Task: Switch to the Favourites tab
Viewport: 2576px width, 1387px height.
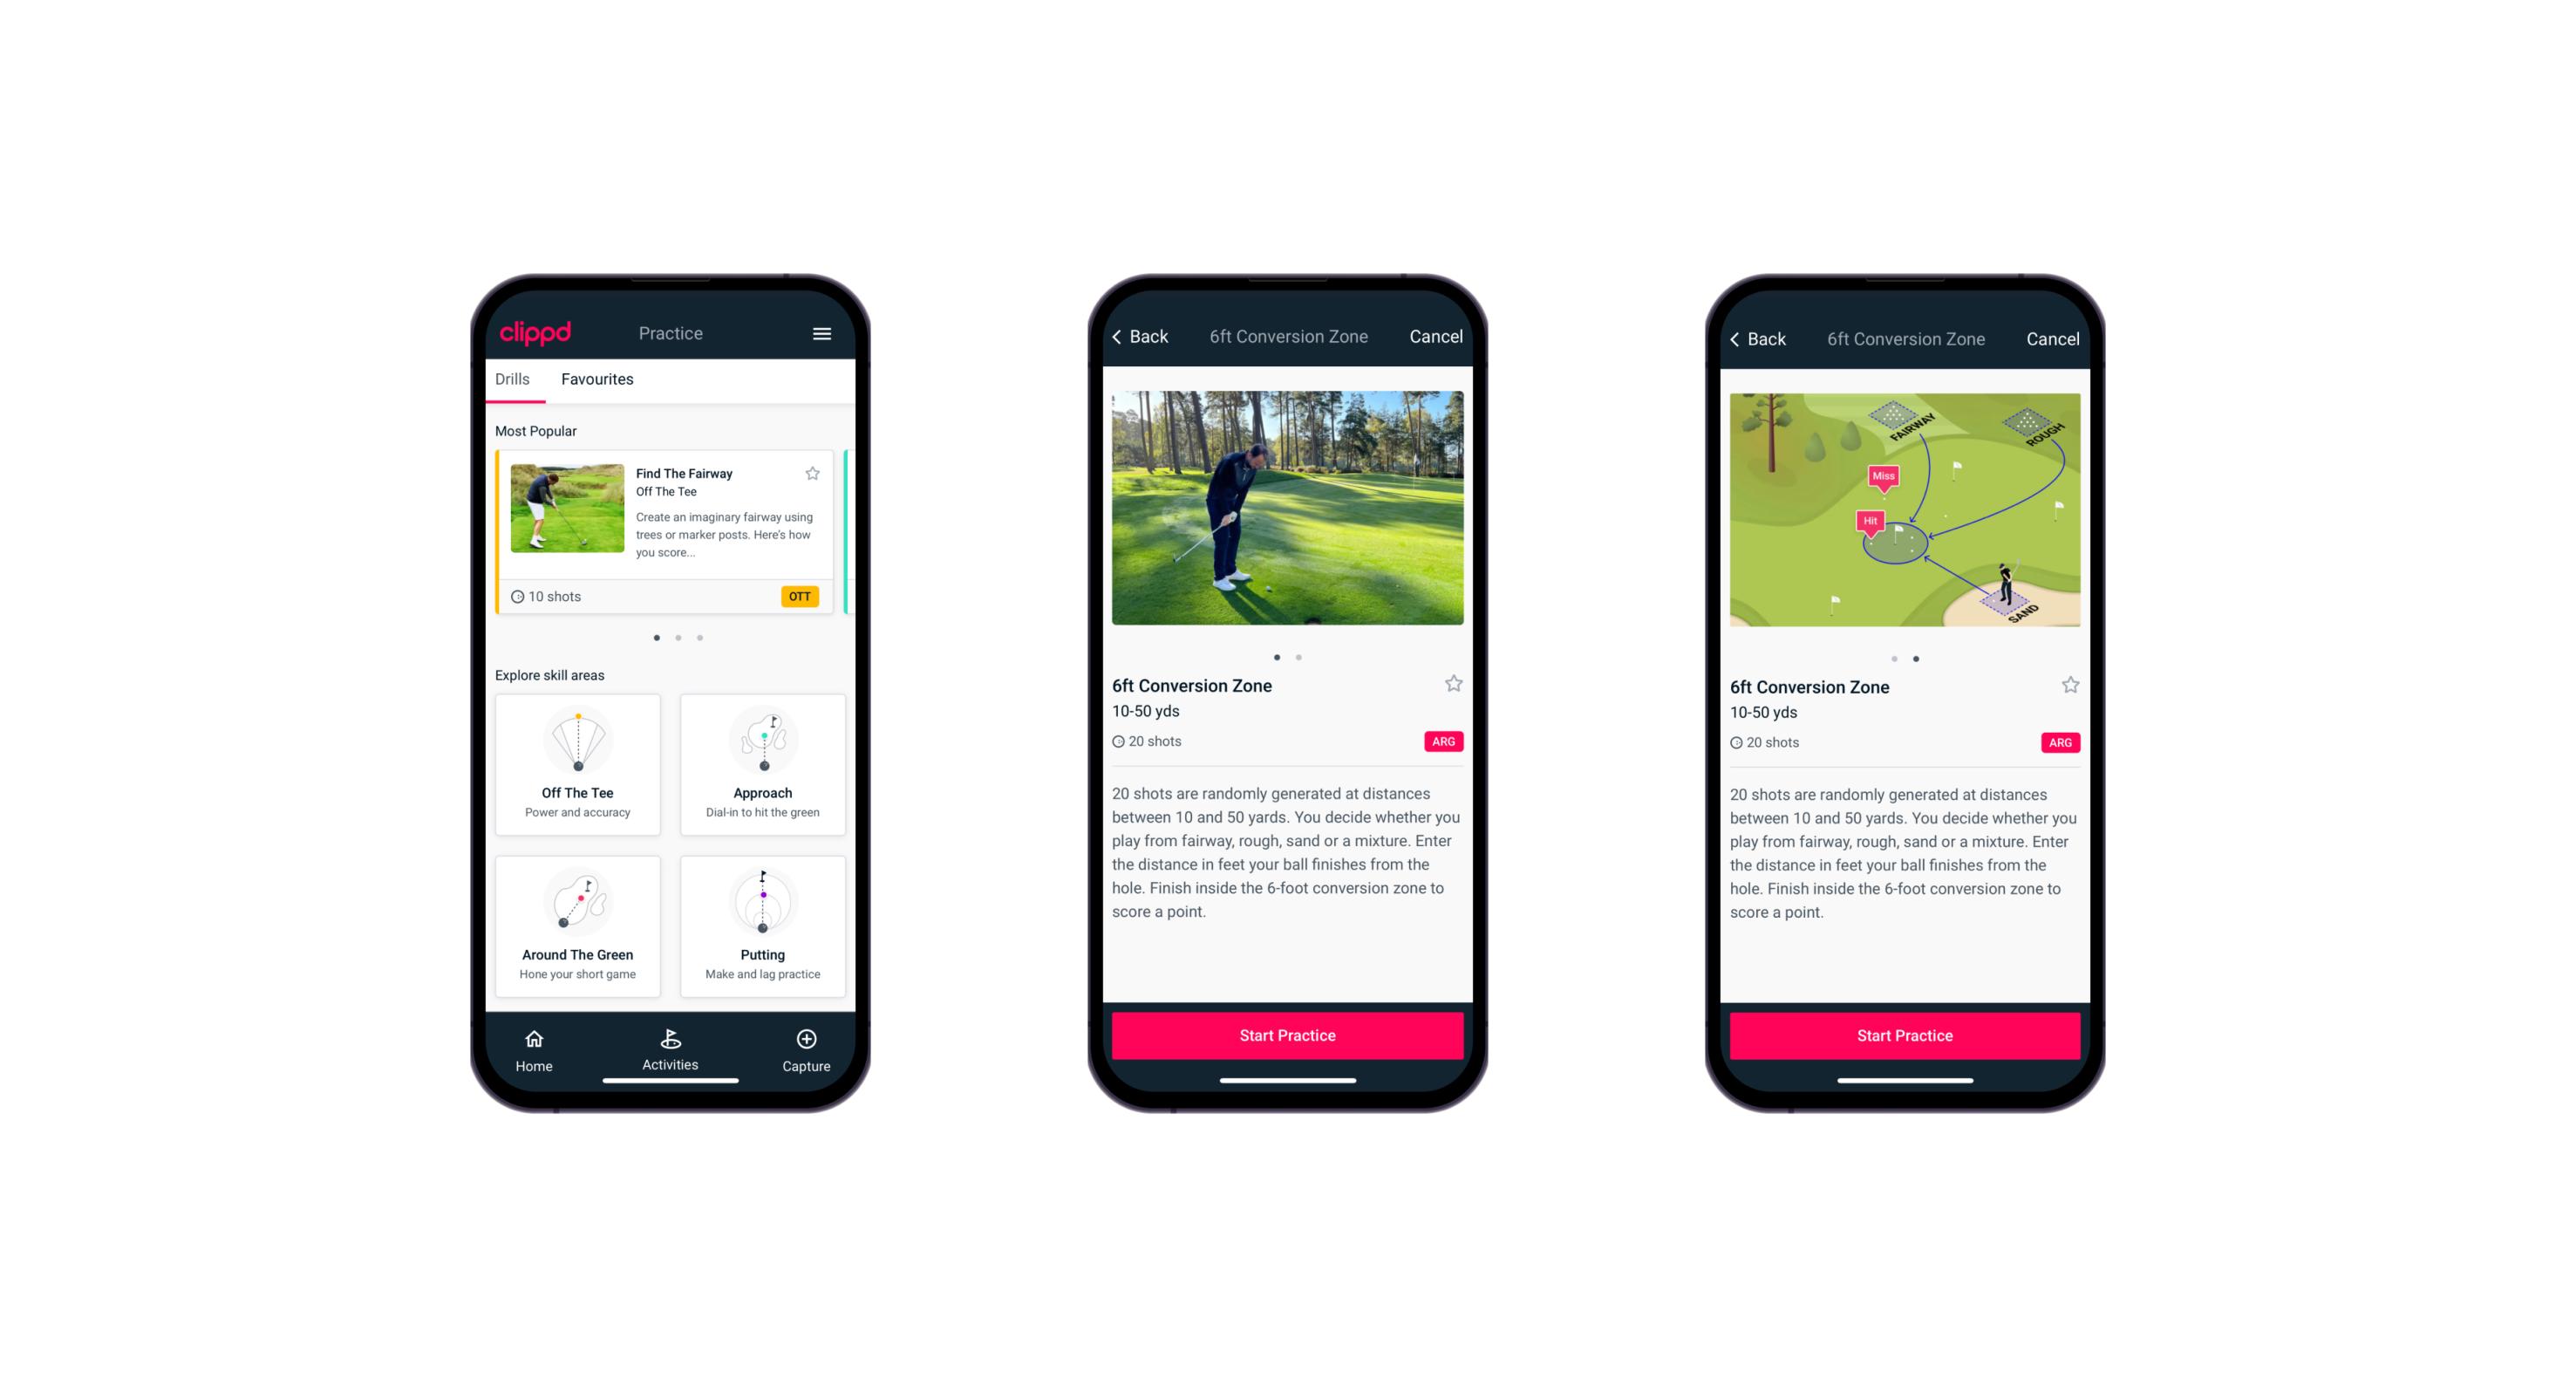Action: point(597,379)
